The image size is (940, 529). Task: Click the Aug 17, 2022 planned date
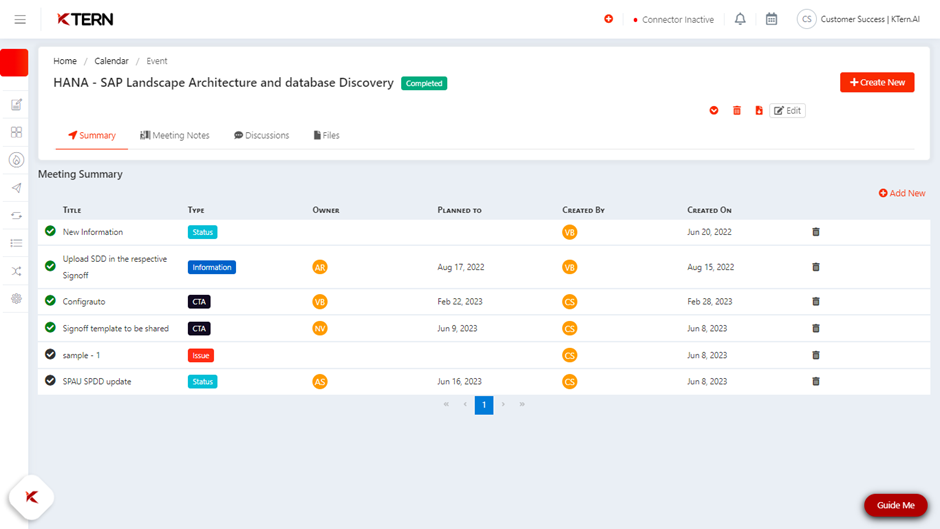460,267
